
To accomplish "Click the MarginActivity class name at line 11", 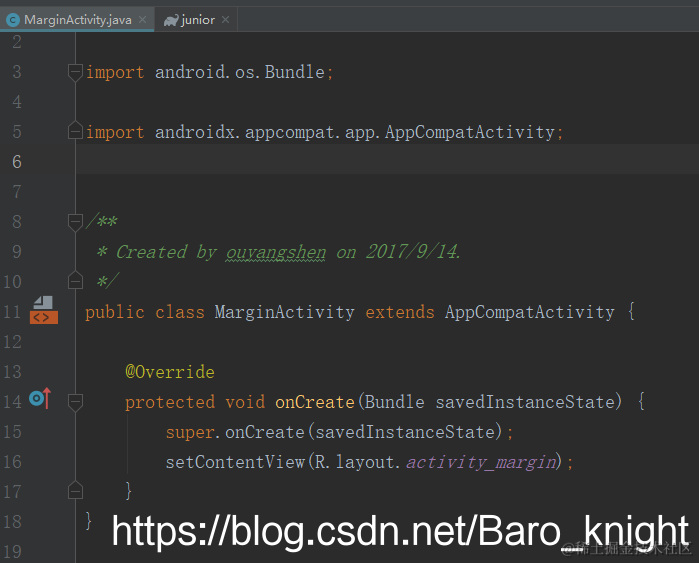I will tap(284, 312).
